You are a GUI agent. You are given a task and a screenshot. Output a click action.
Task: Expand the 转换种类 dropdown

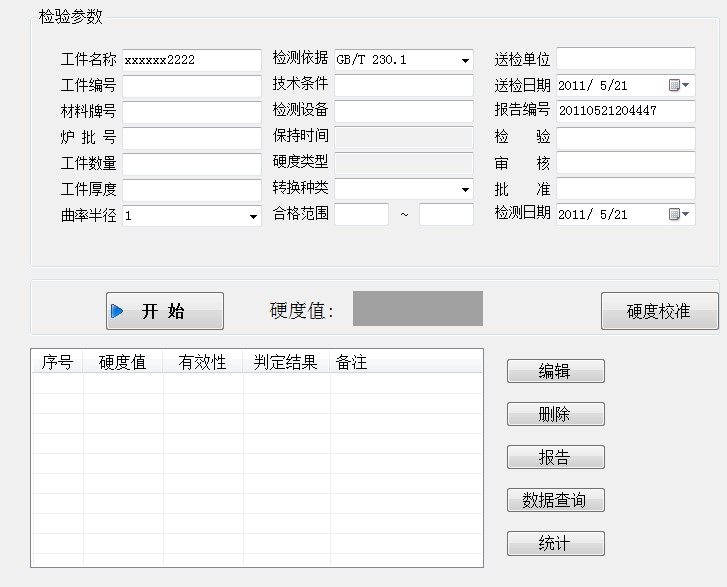pyautogui.click(x=465, y=189)
